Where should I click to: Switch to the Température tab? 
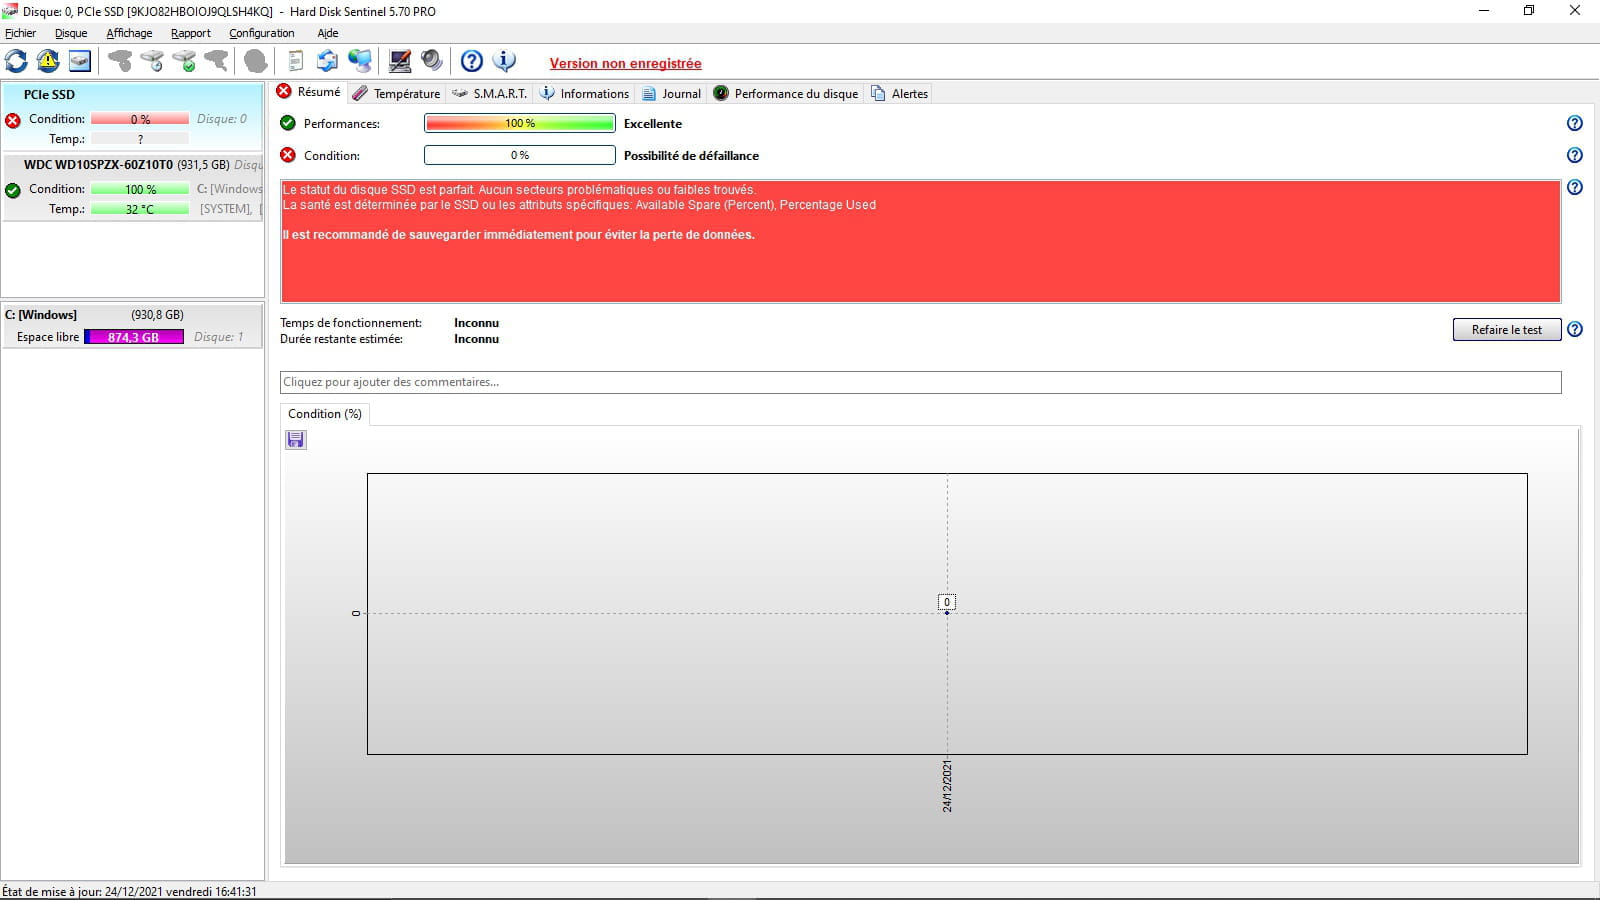[396, 93]
